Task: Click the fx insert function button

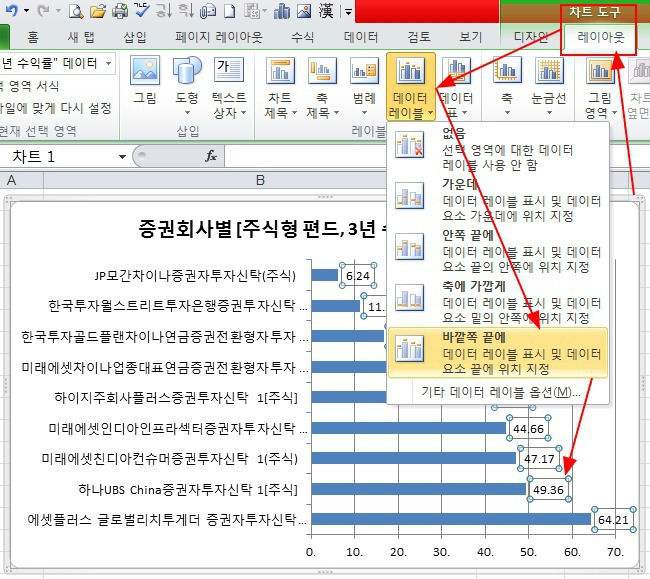Action: [x=211, y=156]
